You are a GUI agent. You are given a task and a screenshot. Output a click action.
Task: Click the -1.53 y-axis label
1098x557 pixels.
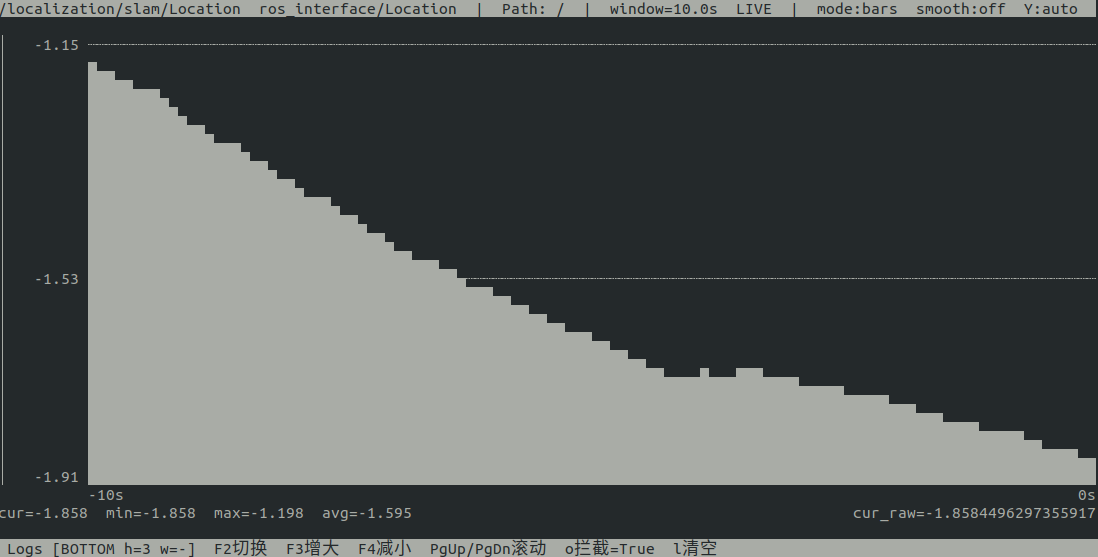tap(57, 279)
